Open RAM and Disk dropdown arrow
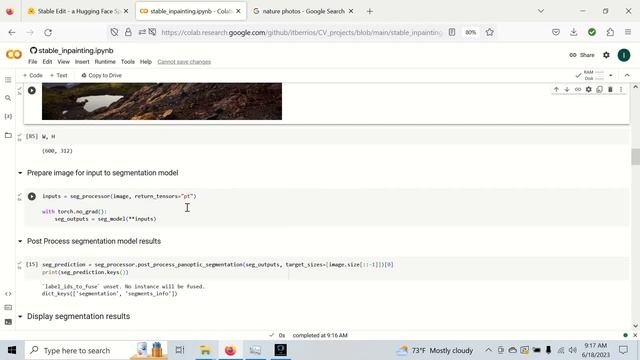640x360 pixels. tap(611, 76)
